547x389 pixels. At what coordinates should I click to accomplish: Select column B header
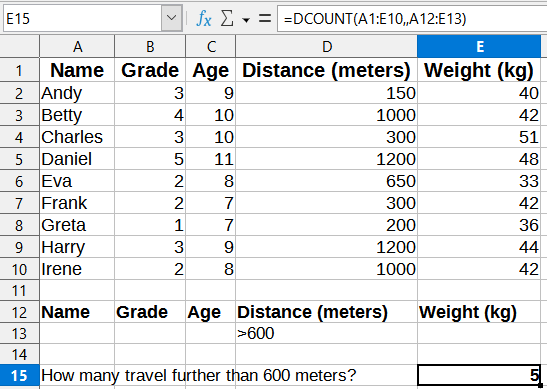150,46
